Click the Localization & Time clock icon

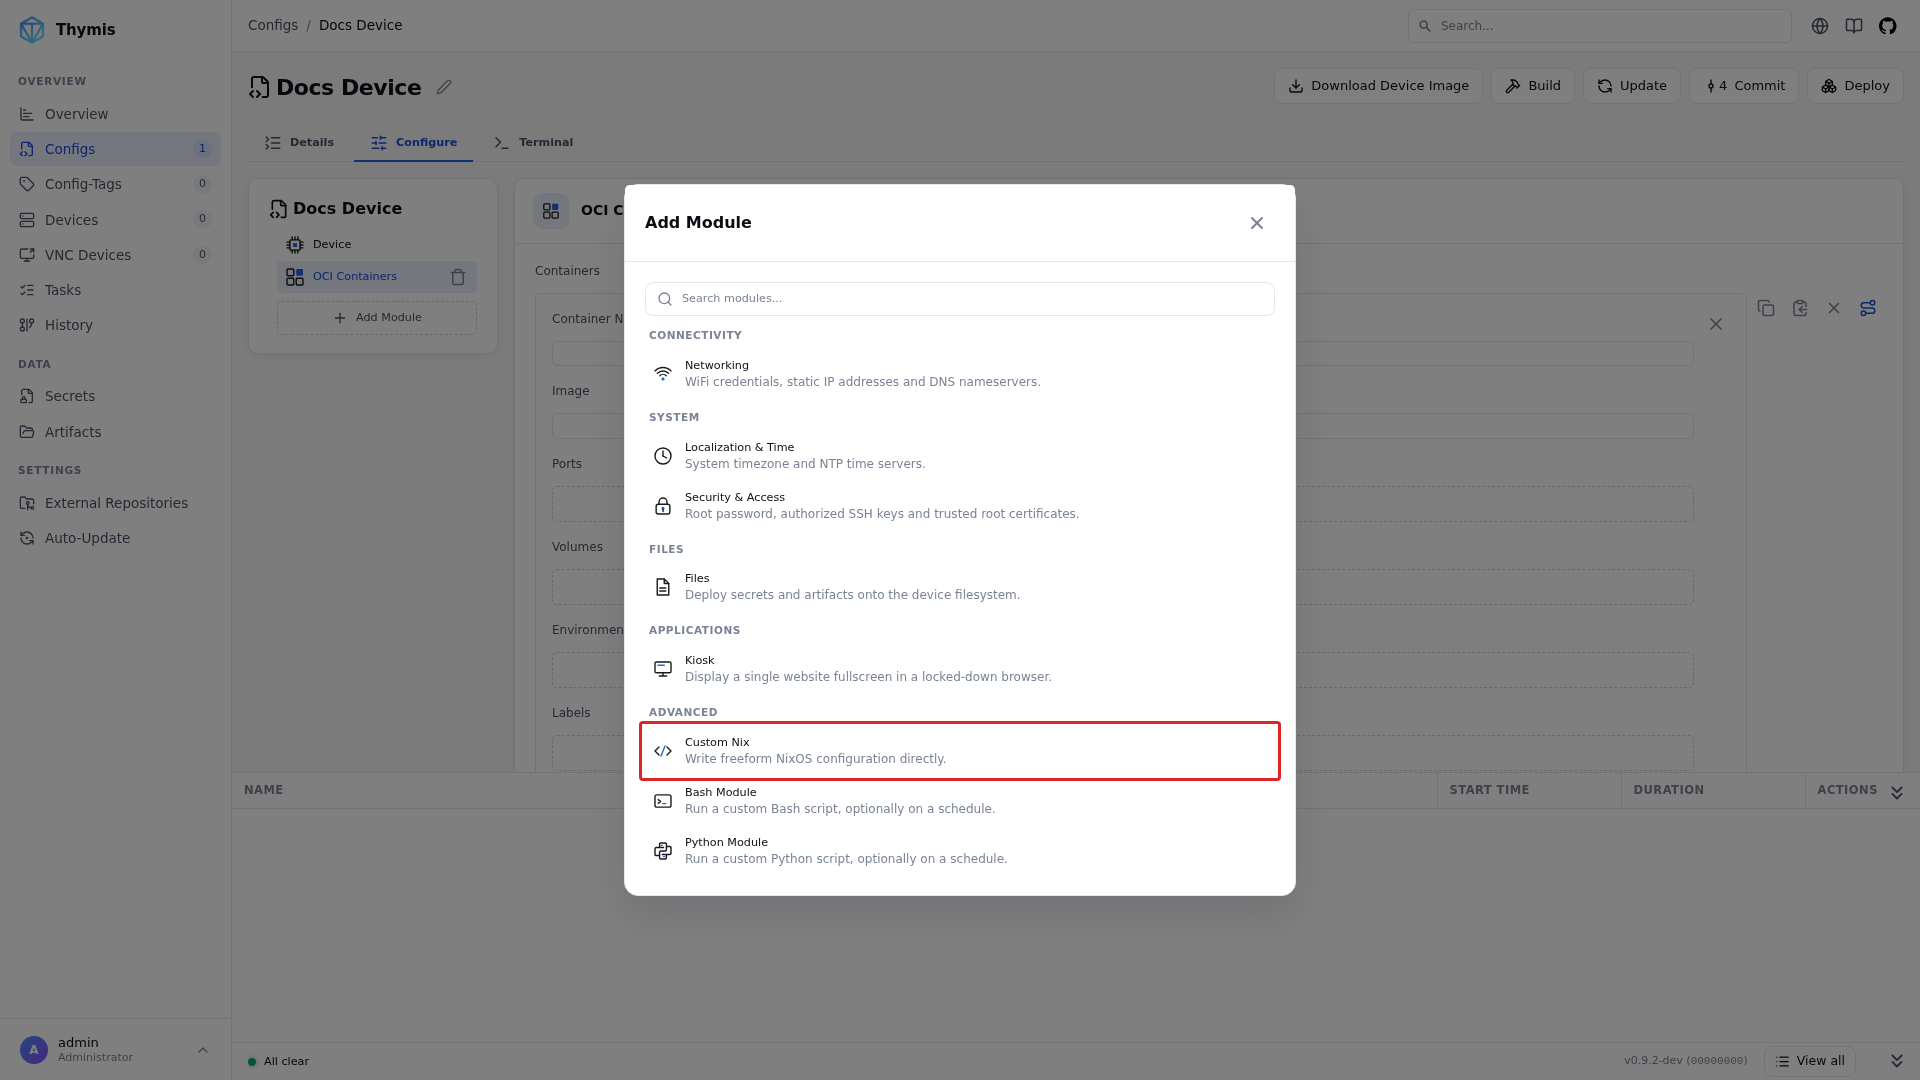663,456
